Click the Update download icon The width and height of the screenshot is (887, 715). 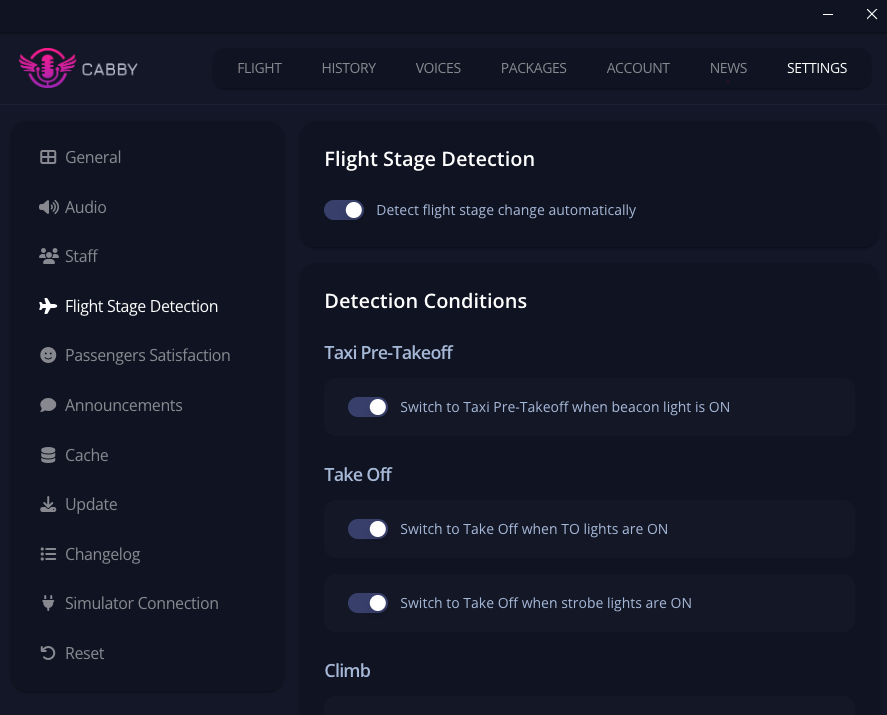coord(48,504)
